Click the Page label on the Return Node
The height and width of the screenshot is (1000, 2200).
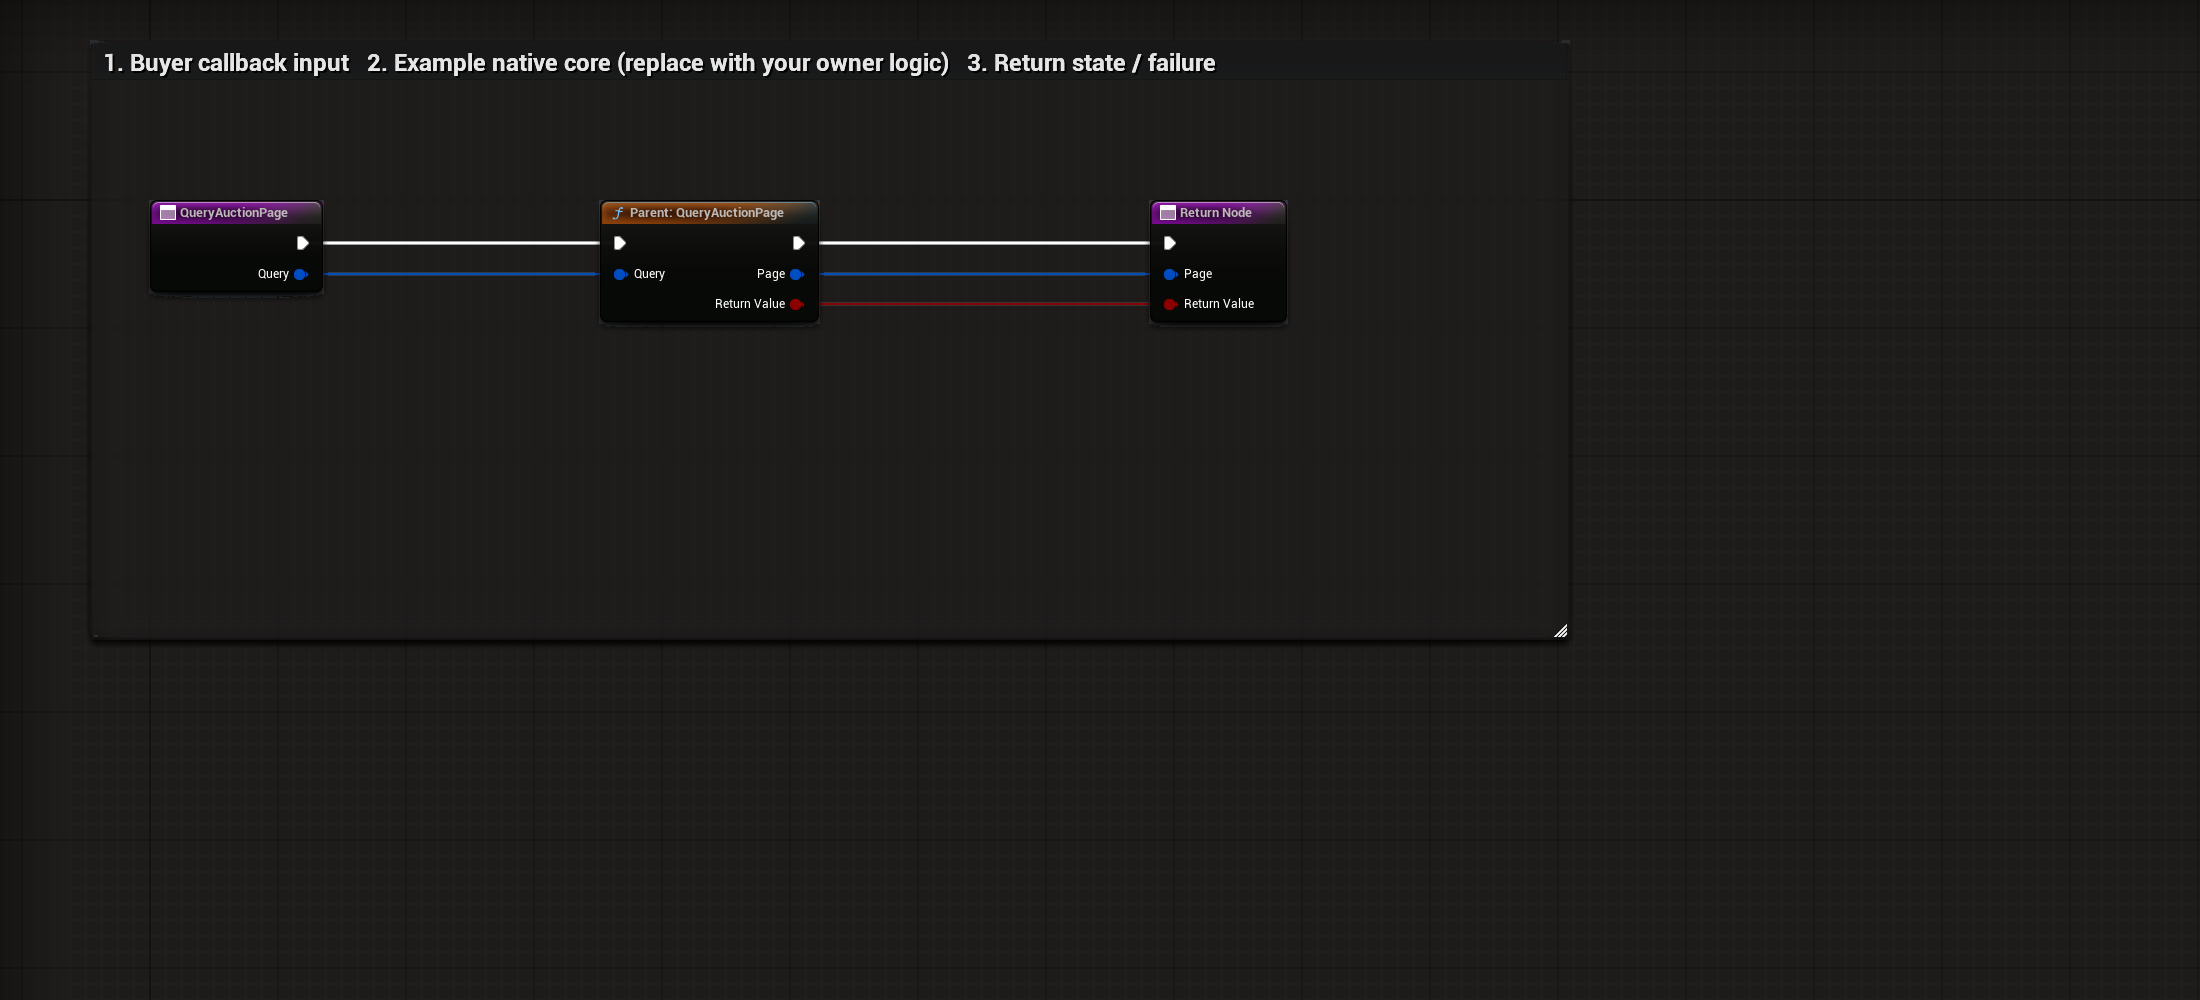pyautogui.click(x=1197, y=274)
